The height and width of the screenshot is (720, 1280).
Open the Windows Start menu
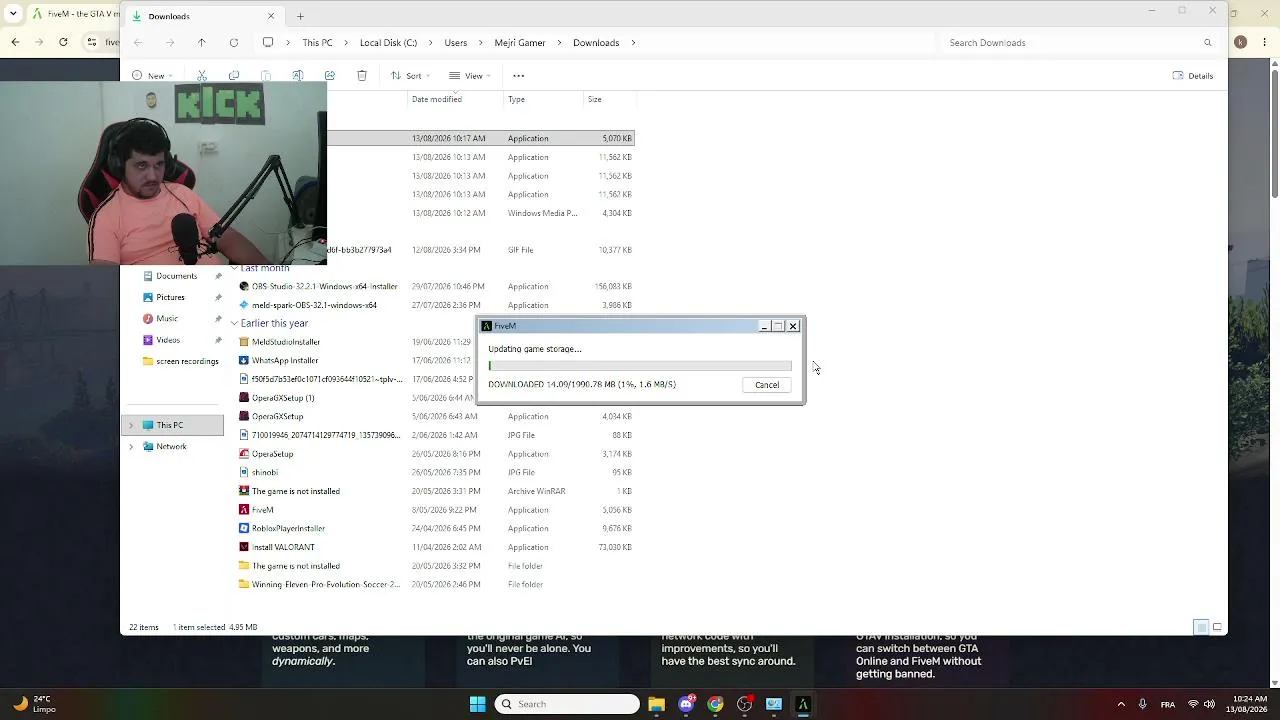coord(477,704)
